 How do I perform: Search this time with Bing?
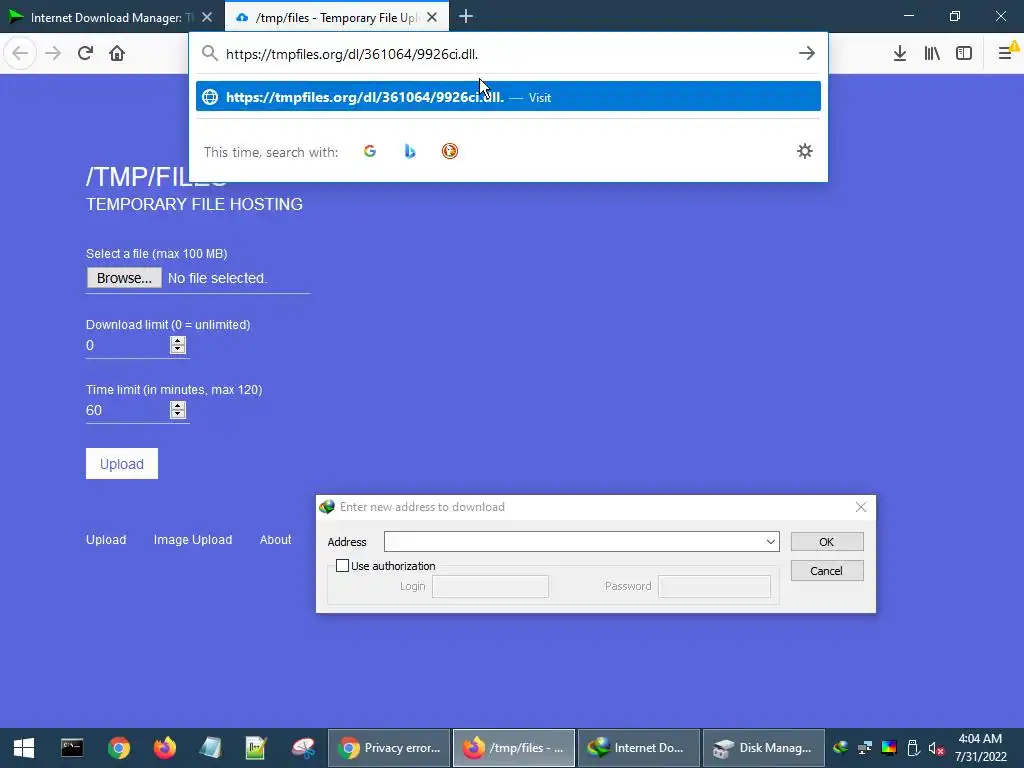tap(409, 152)
